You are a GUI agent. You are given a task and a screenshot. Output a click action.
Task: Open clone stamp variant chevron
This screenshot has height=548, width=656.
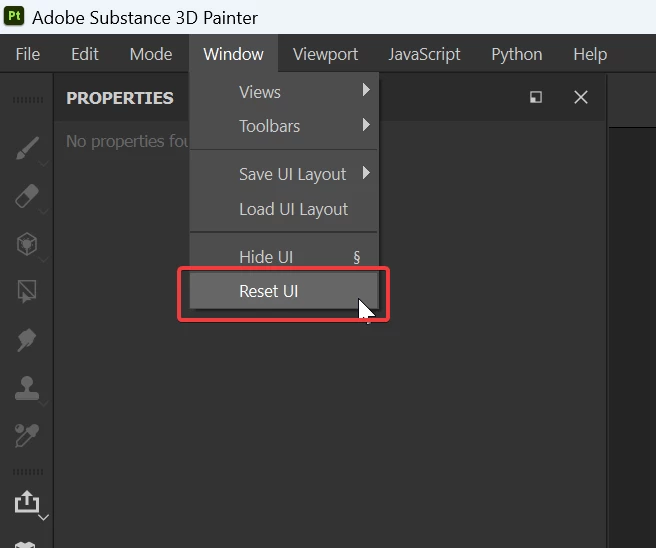[44, 403]
